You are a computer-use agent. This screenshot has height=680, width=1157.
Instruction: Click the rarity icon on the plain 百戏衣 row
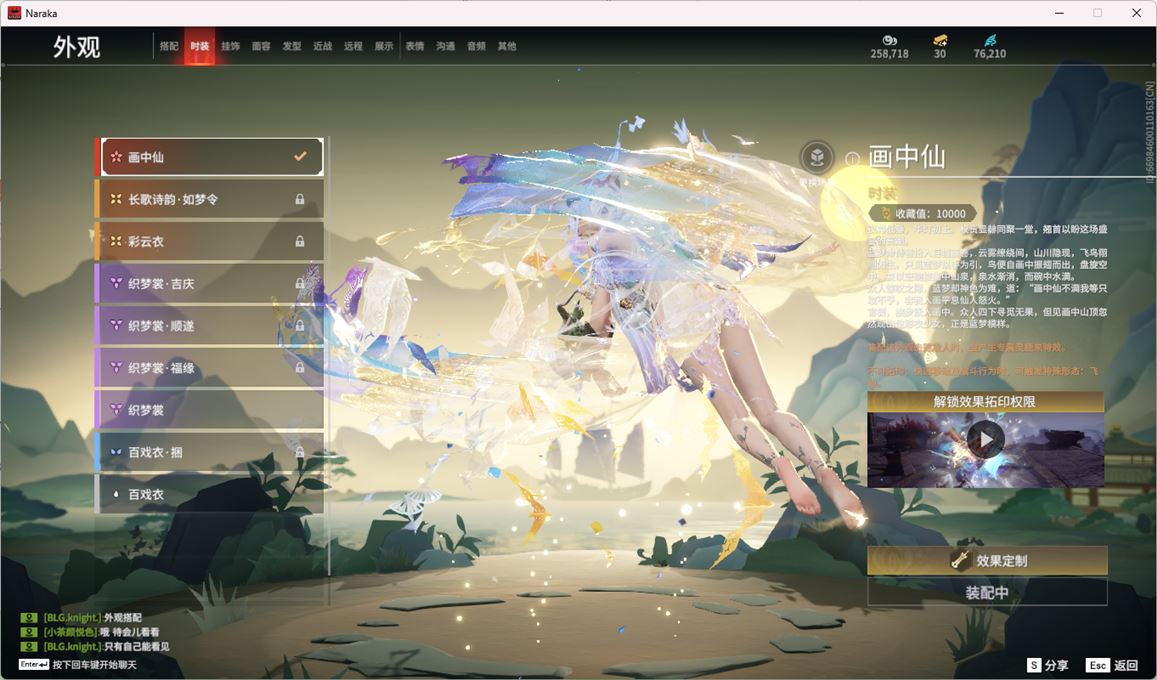coord(116,494)
